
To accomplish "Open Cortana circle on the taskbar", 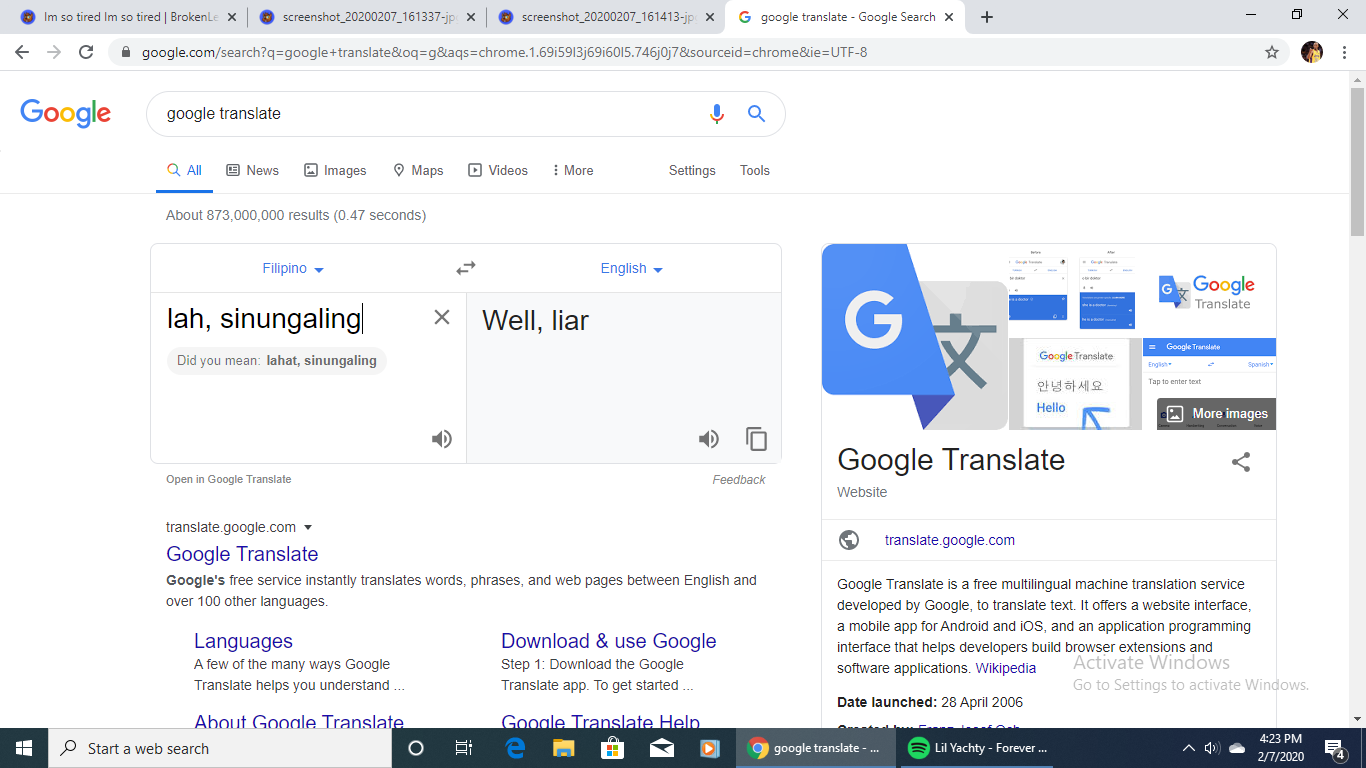I will [416, 748].
